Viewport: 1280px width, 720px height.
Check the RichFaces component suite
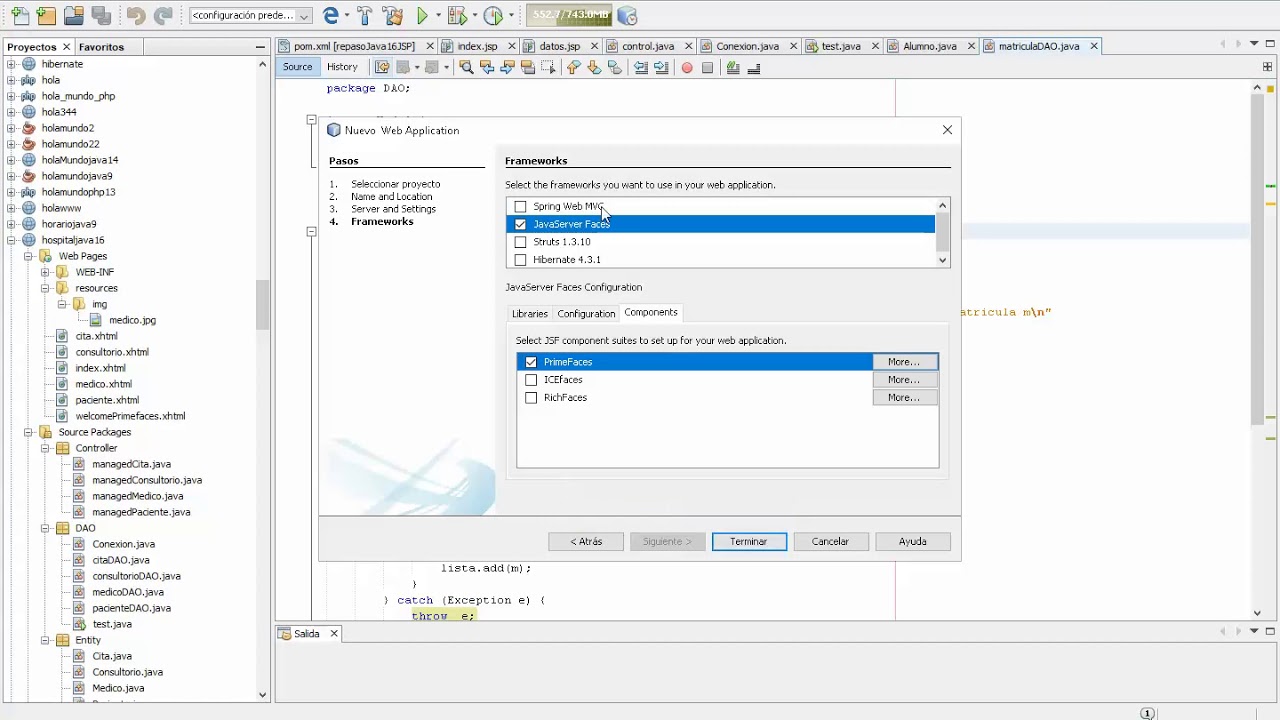531,398
